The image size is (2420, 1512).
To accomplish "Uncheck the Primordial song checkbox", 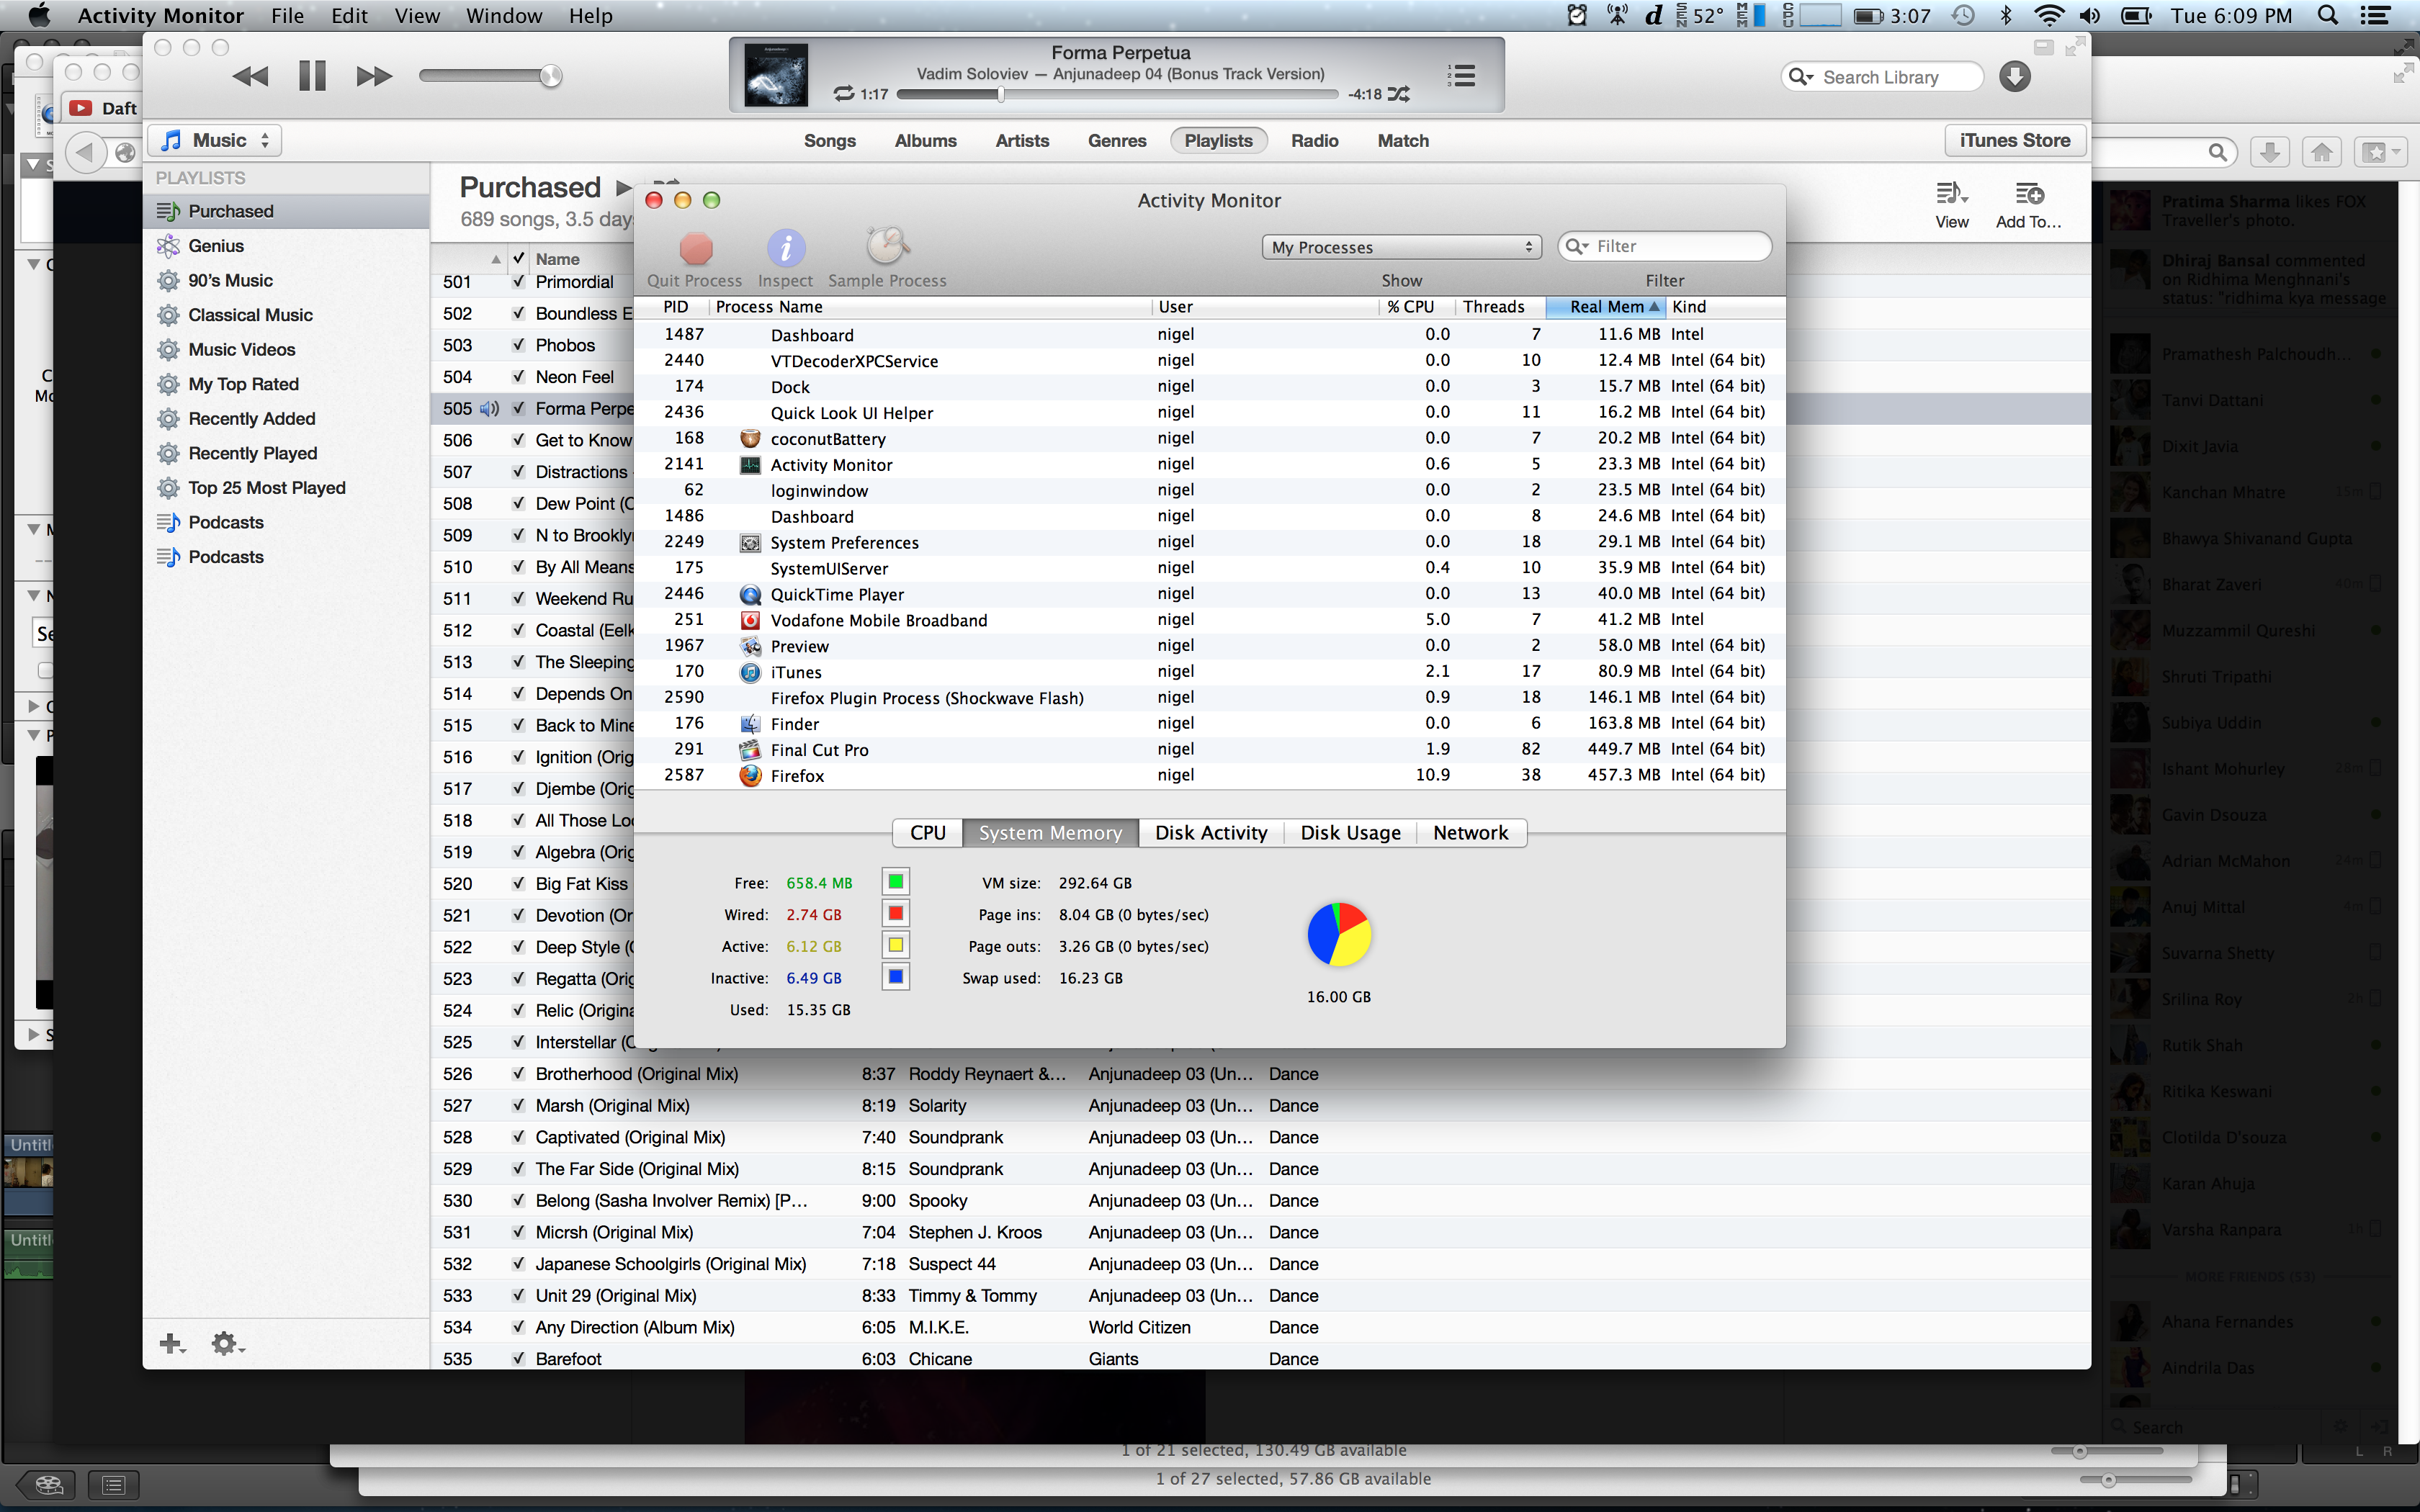I will click(518, 282).
